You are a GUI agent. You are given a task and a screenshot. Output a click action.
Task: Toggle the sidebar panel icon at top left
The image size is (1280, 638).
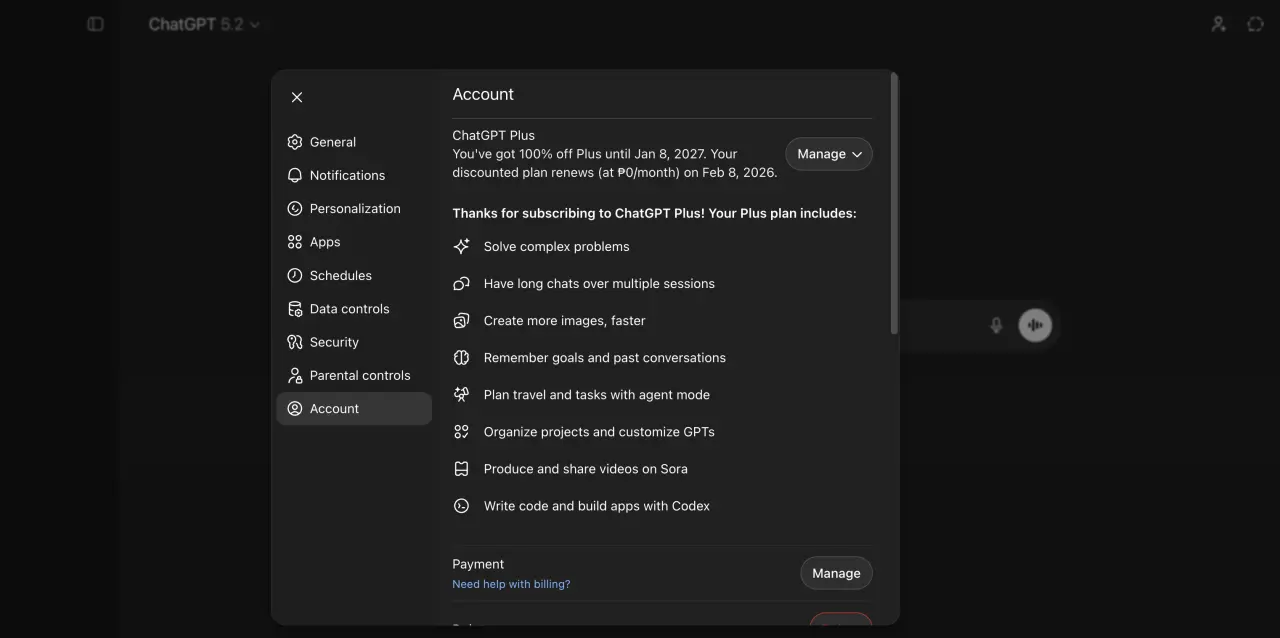pos(96,24)
